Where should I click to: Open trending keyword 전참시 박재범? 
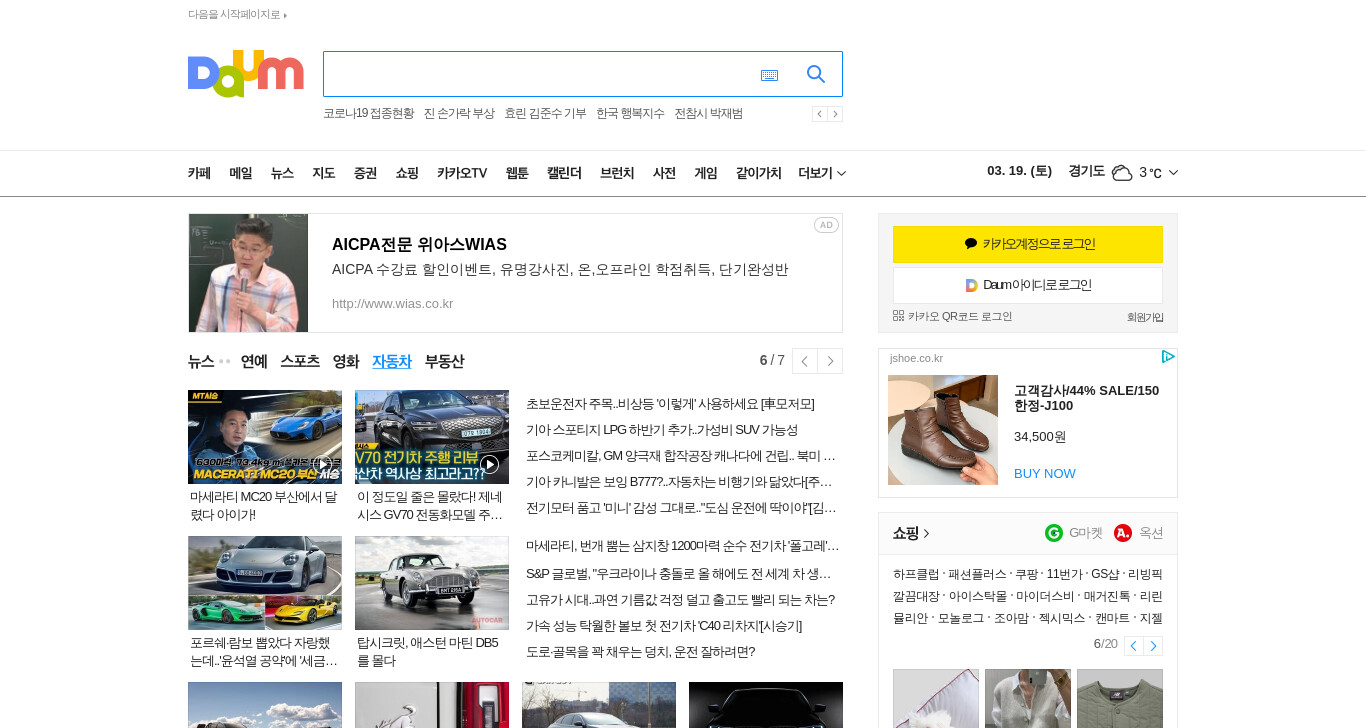708,114
